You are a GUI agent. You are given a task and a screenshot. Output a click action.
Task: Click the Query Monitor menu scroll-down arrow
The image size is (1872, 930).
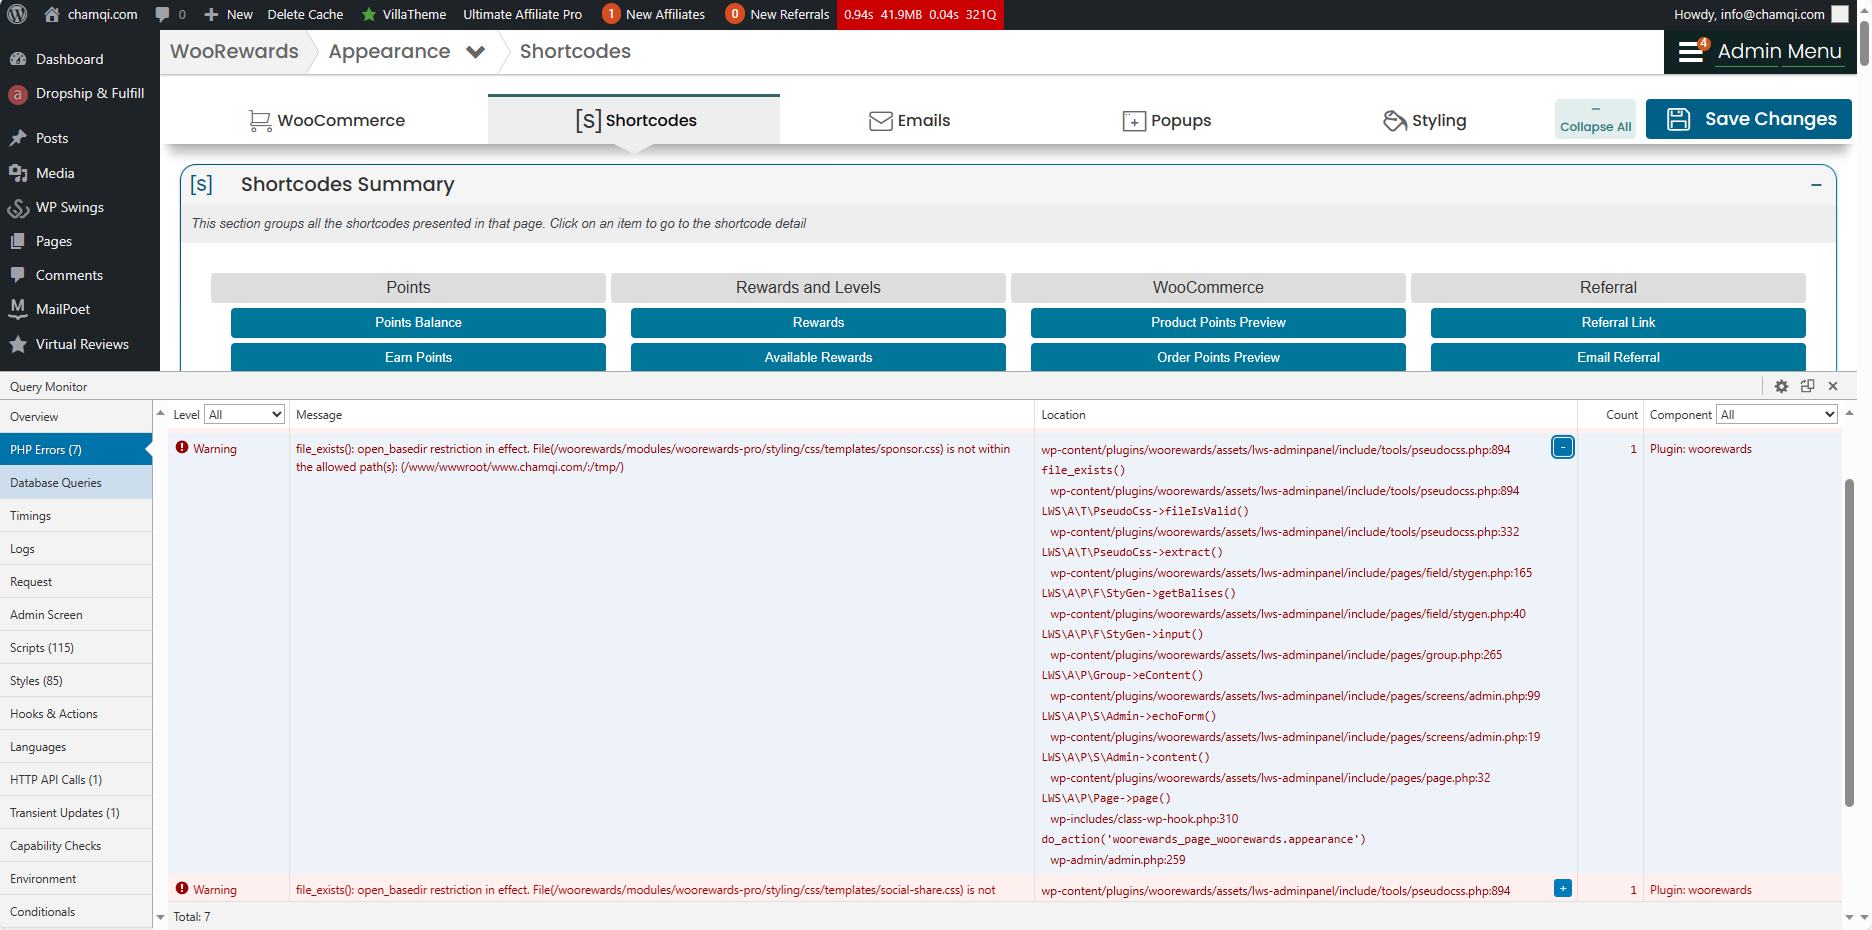click(x=160, y=916)
